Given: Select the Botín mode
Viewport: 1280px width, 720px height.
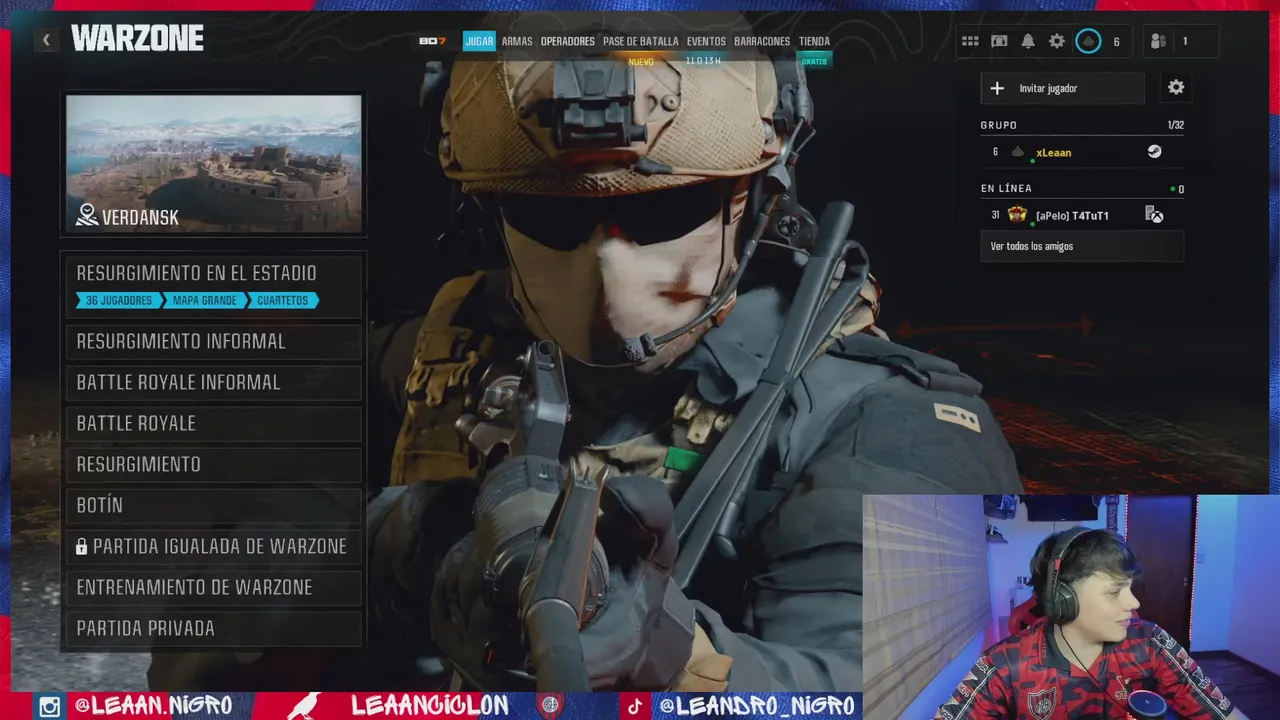Looking at the screenshot, I should point(213,506).
